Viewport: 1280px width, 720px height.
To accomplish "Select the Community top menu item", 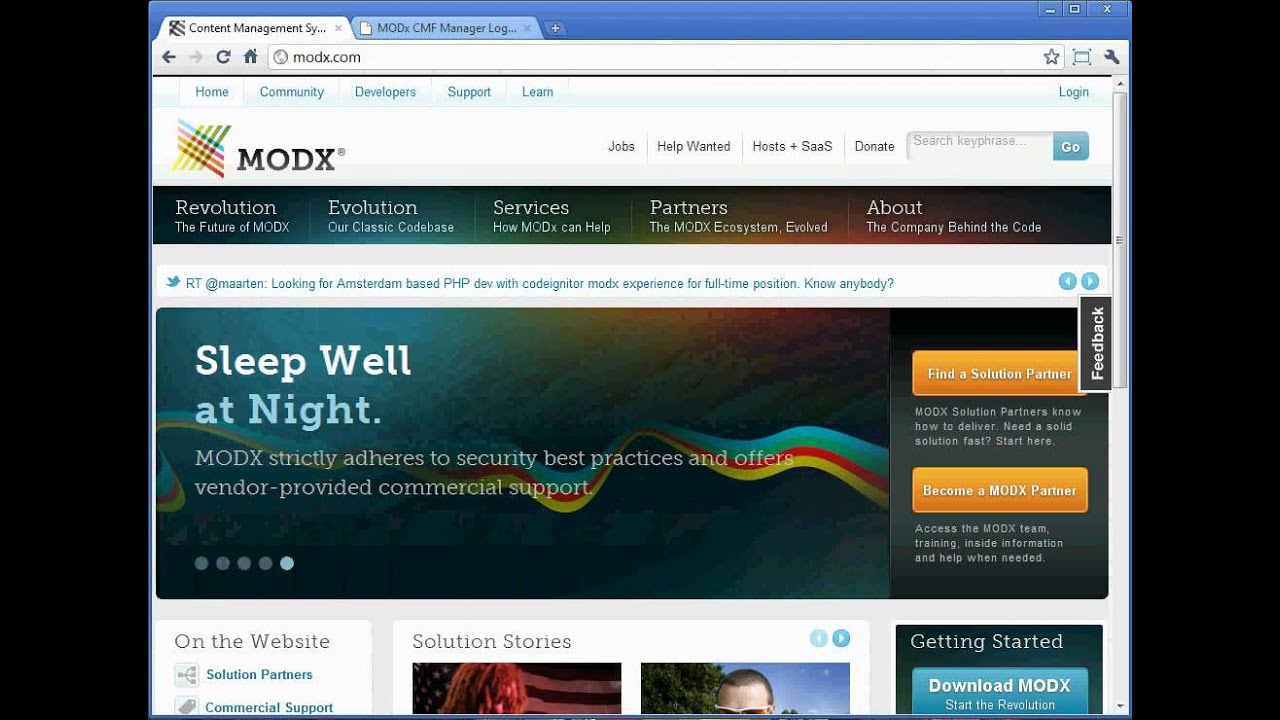I will coord(292,92).
